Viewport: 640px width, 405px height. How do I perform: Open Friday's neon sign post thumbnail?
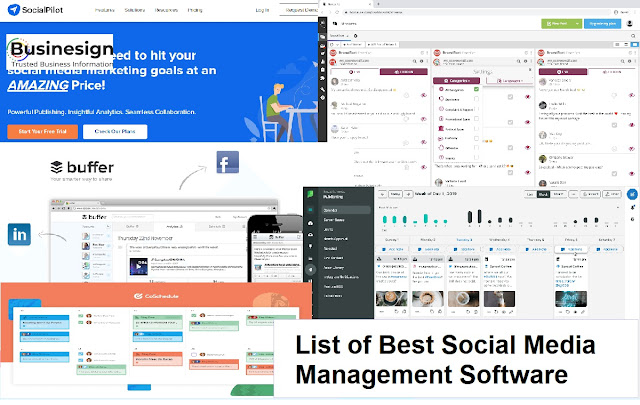[571, 298]
